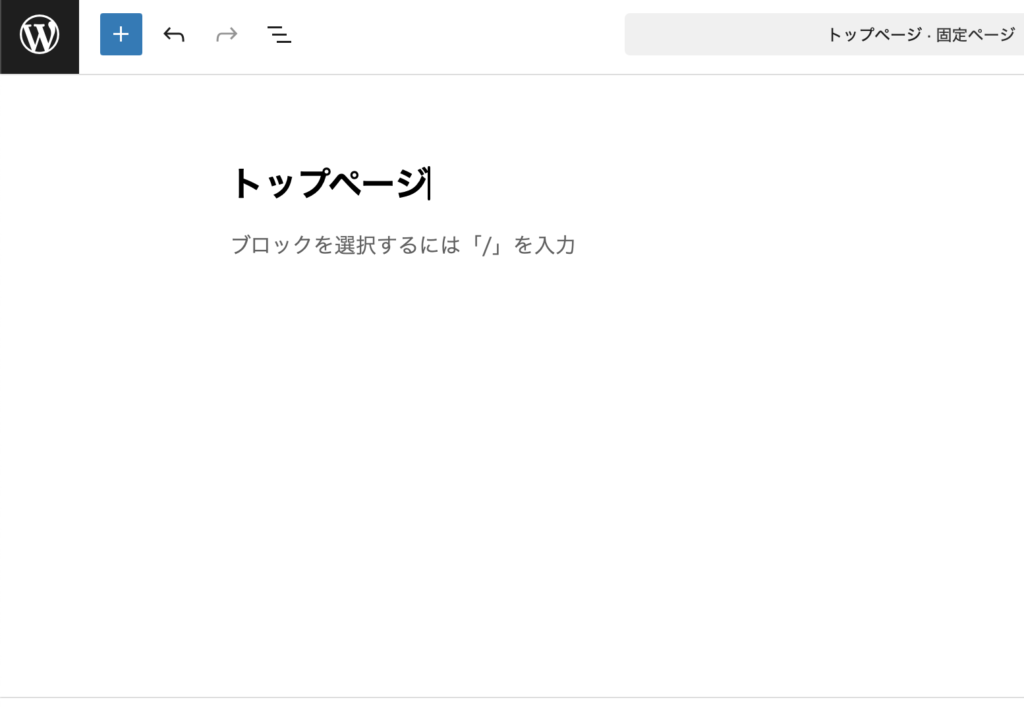
Task: Click the トップページ page title heading
Action: click(x=329, y=184)
